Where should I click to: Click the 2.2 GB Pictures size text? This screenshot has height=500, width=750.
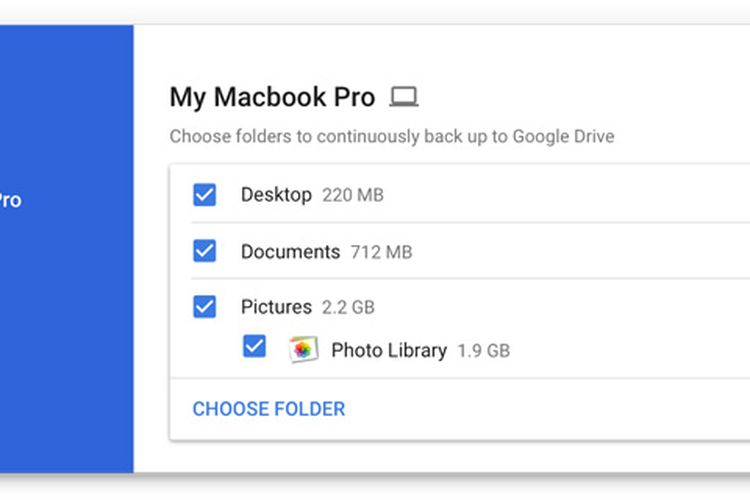(x=348, y=307)
